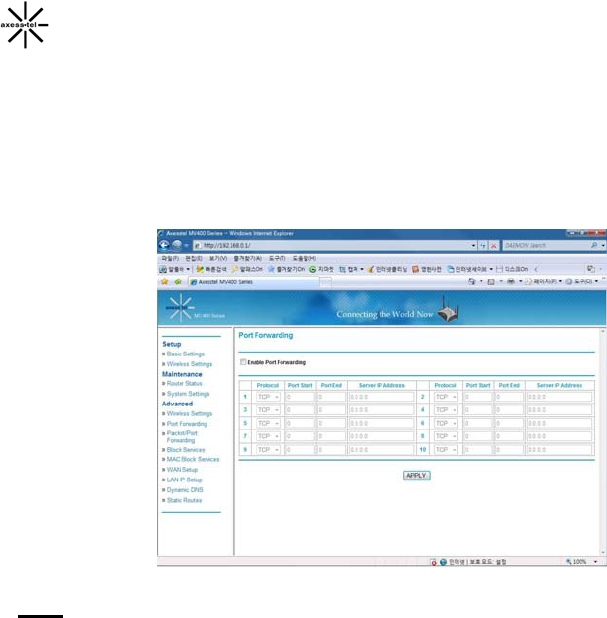This screenshot has height=618, width=607.
Task: Click Port Start field of rule 1
Action: [300, 397]
